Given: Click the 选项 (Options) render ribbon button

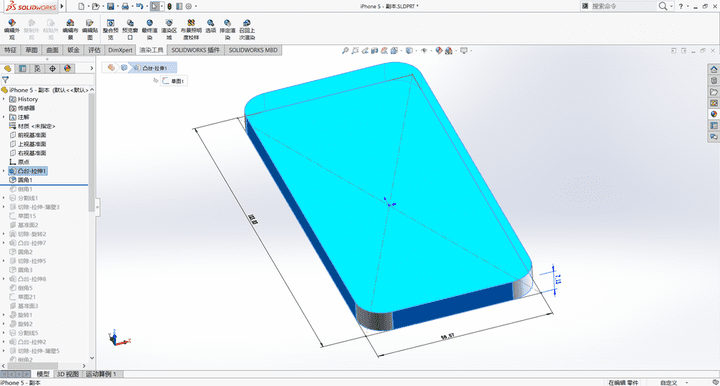Looking at the screenshot, I should 210,26.
